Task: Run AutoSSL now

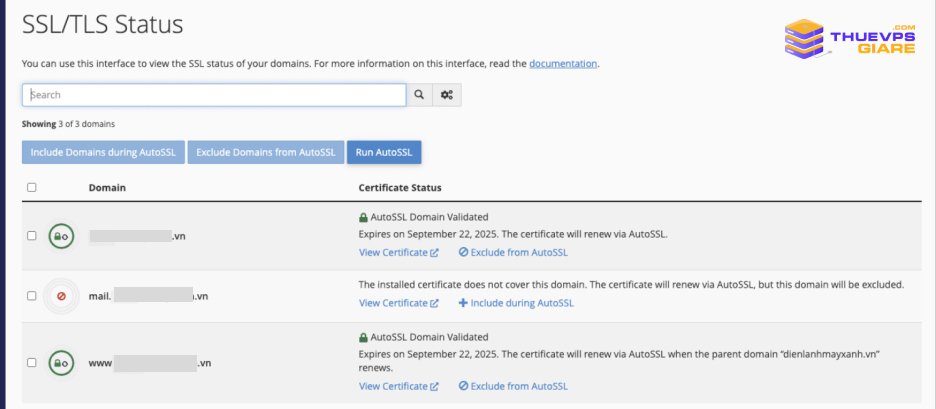Action: [384, 152]
